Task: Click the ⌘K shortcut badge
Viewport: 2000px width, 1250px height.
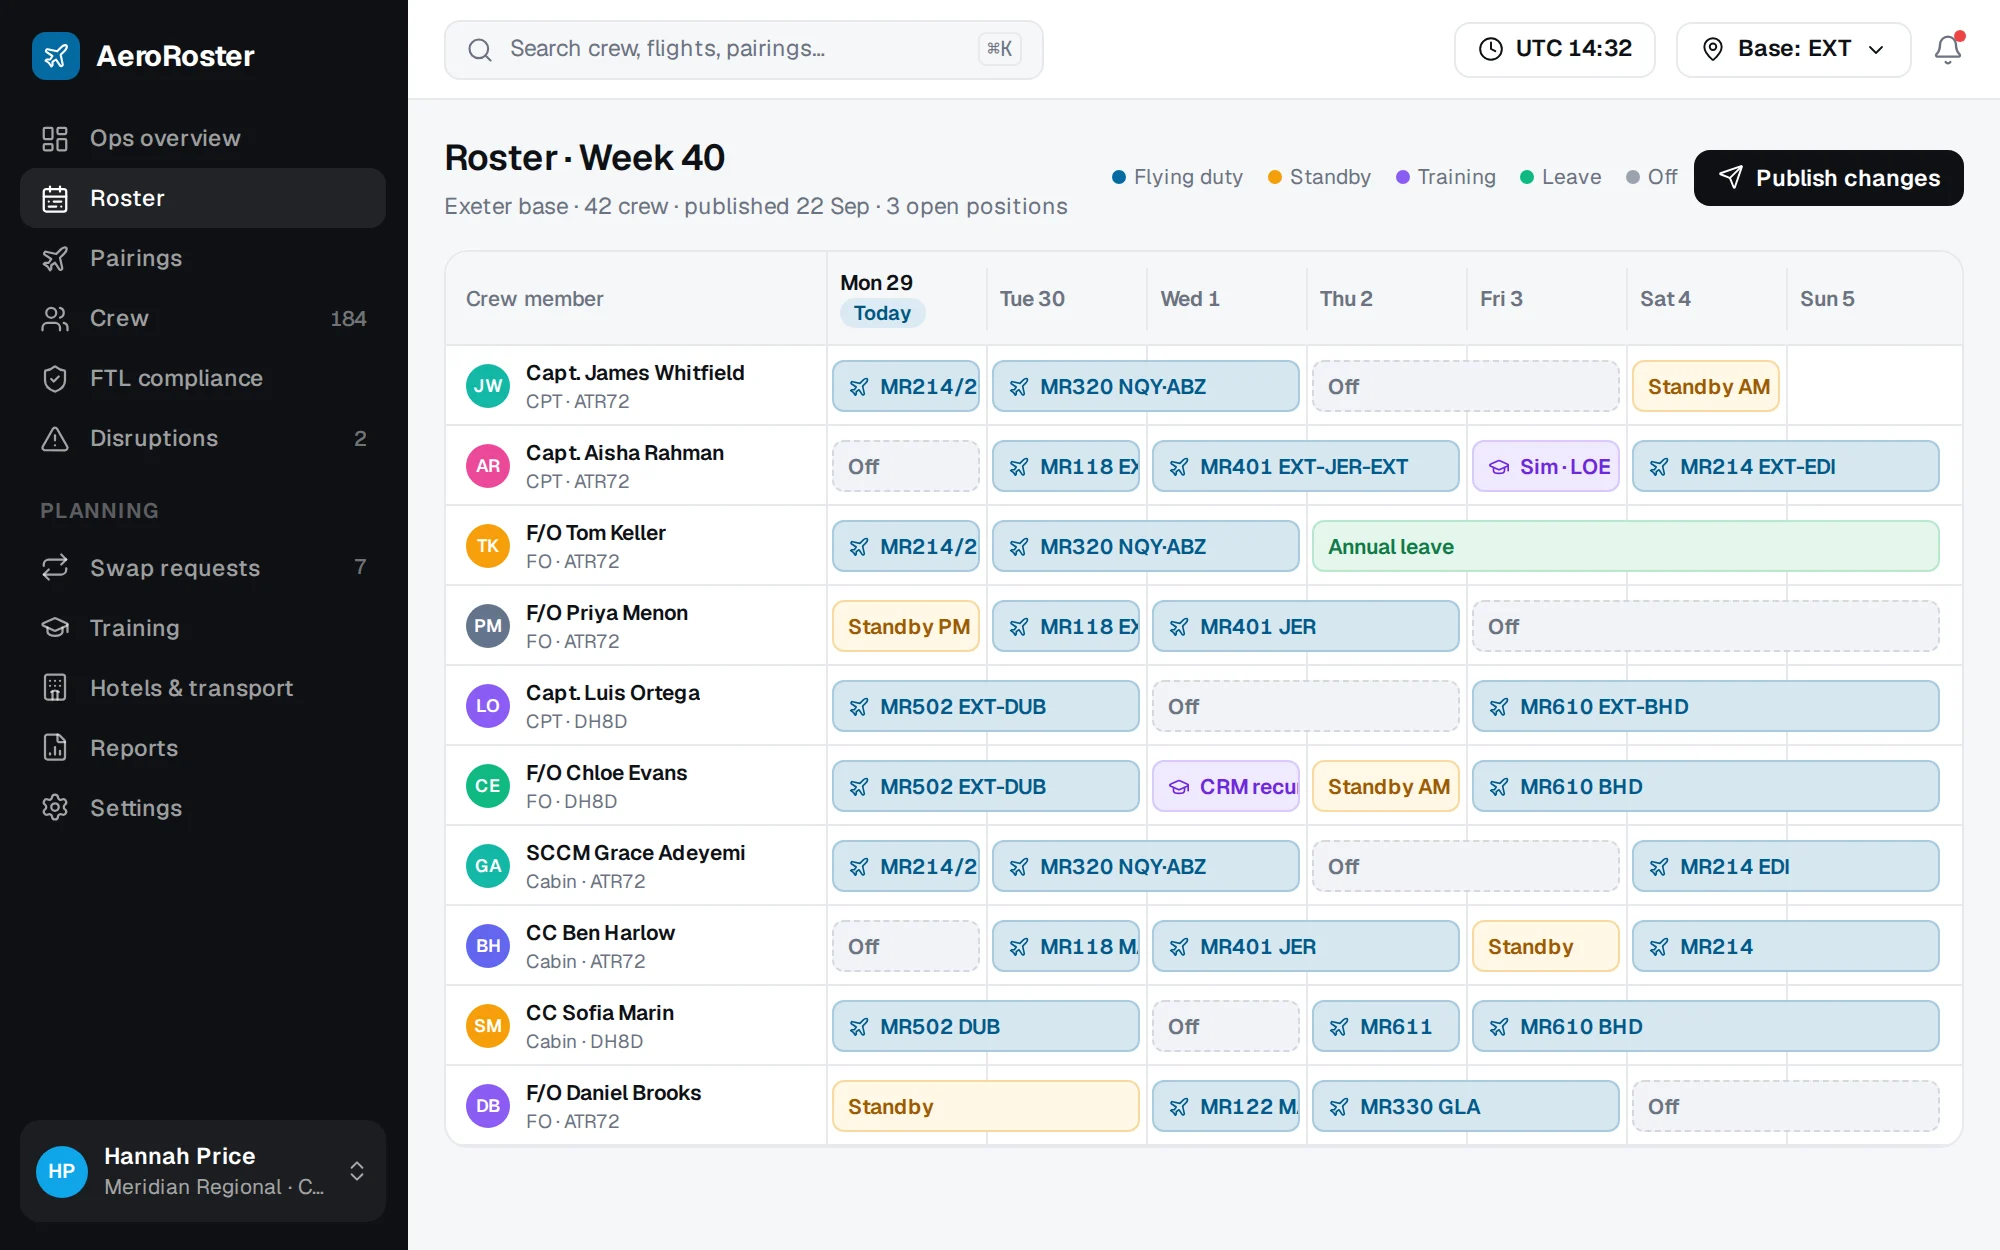Action: coord(999,49)
